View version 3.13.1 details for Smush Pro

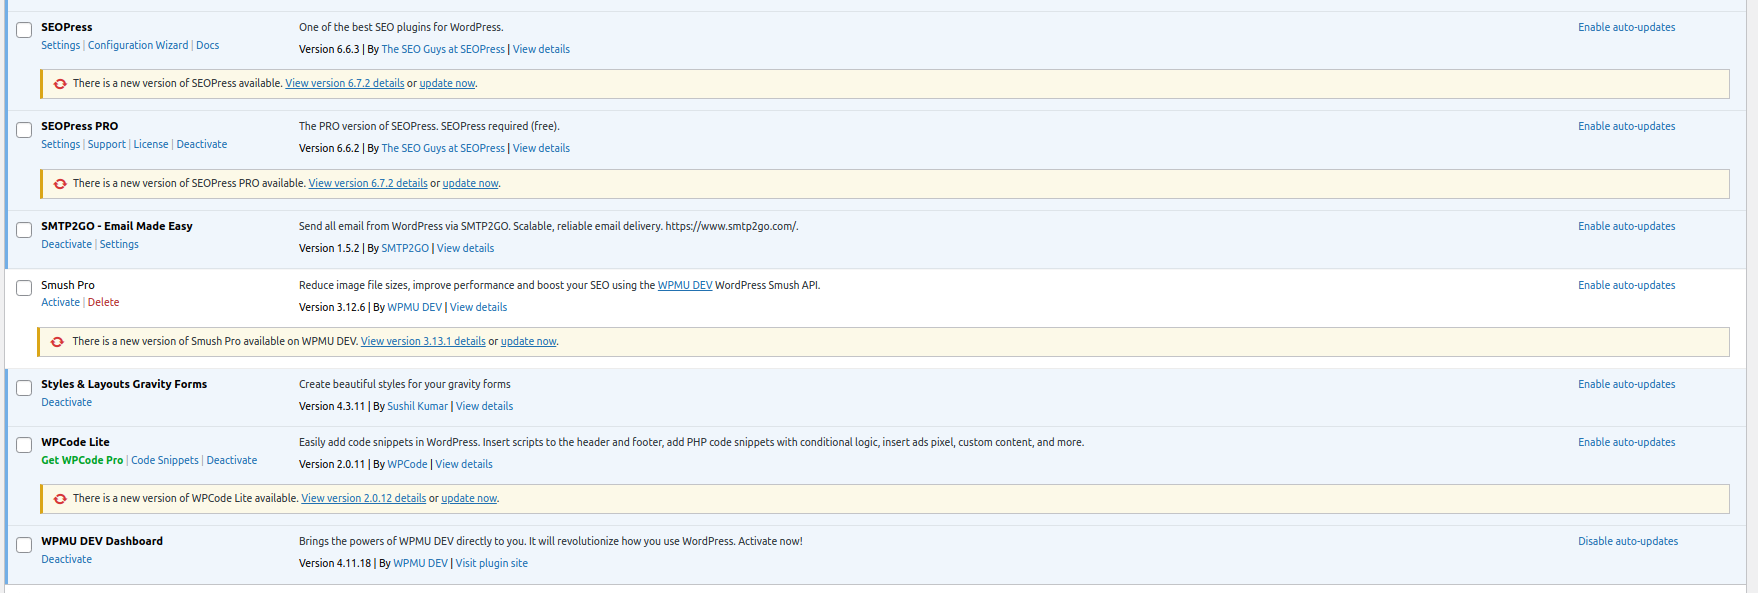[x=422, y=341]
